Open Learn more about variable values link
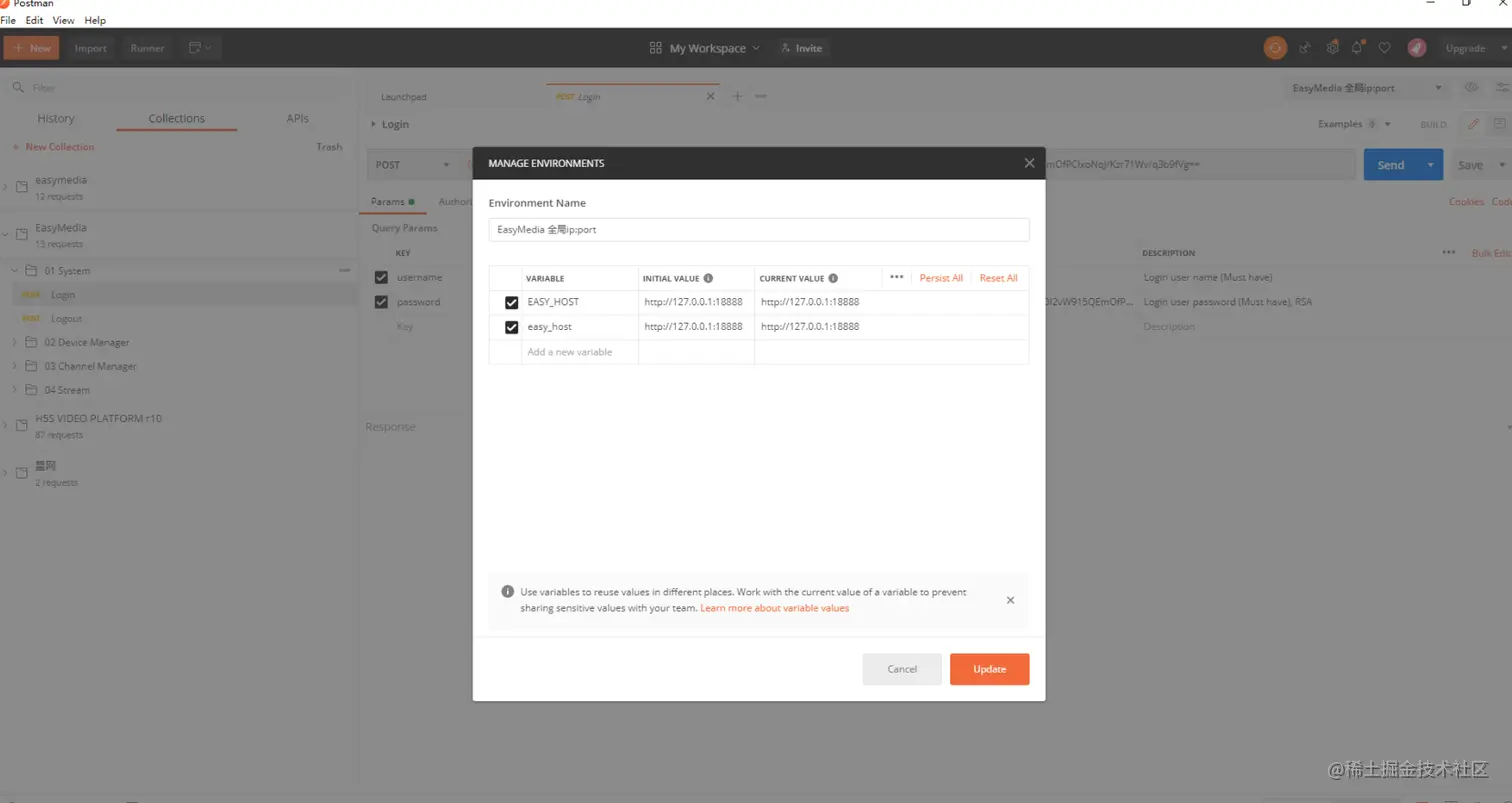1512x803 pixels. (x=774, y=608)
